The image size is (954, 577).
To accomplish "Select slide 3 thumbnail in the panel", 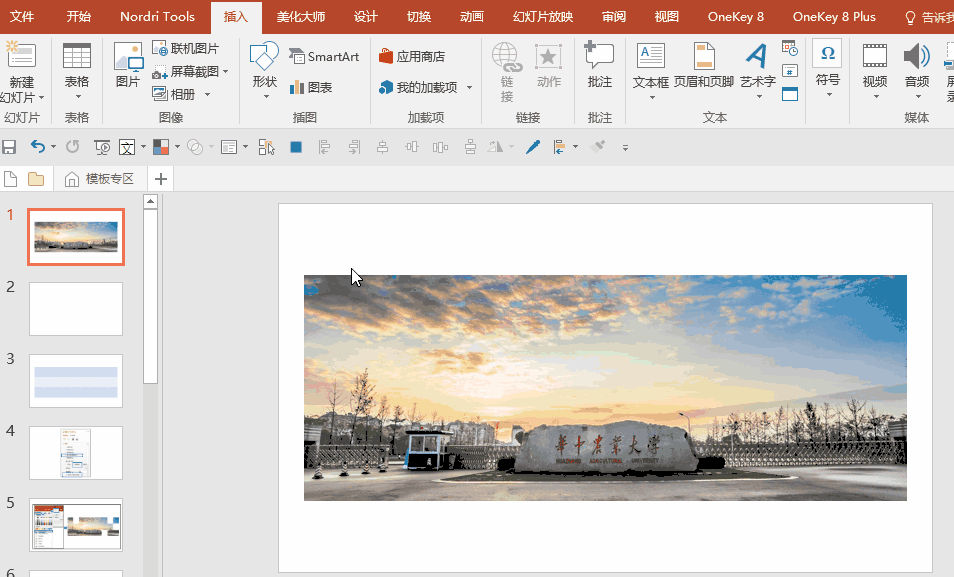I will [76, 380].
